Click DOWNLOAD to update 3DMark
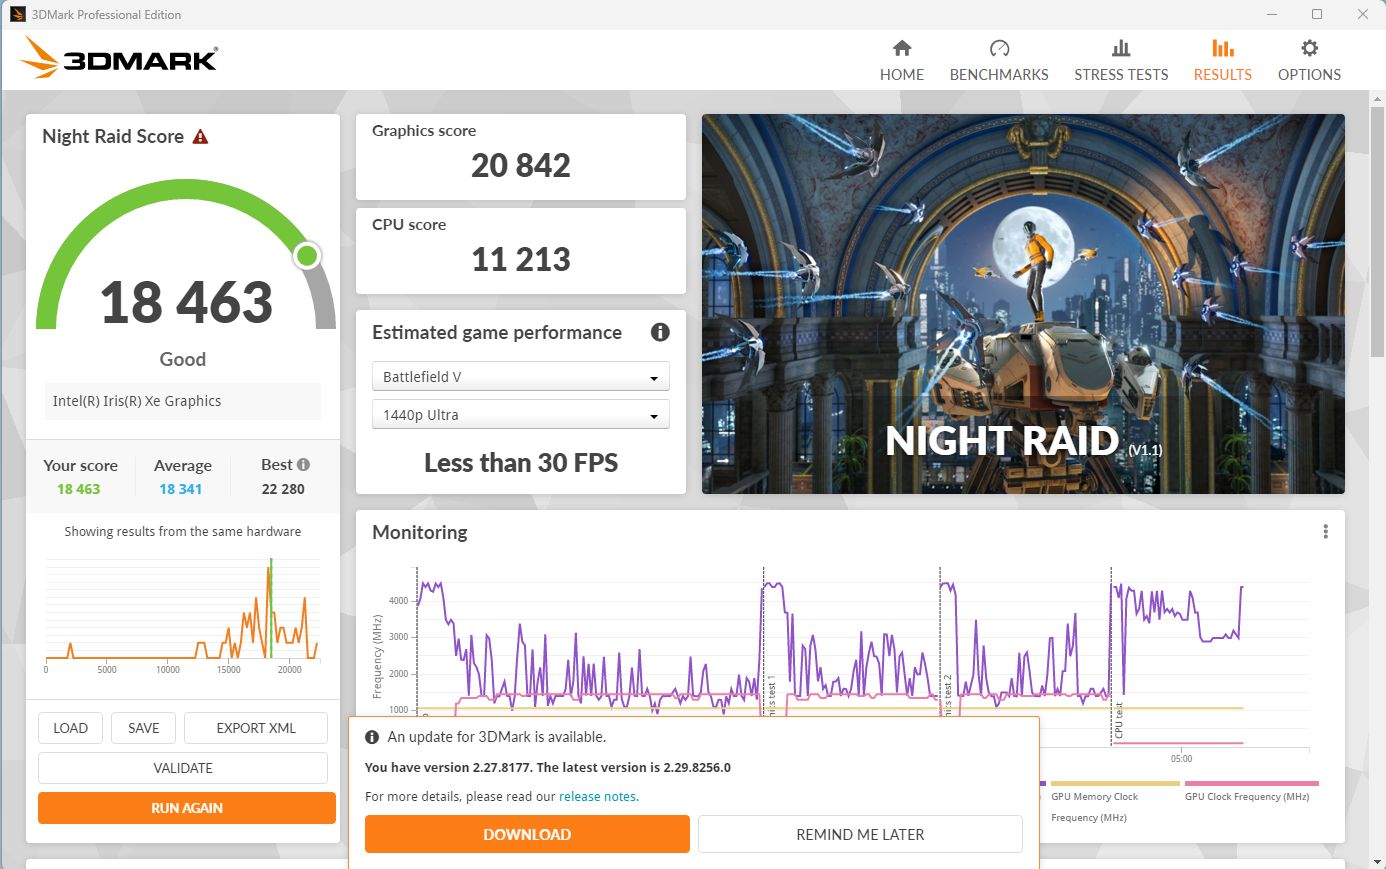Screen dimensions: 1386x869 527,834
